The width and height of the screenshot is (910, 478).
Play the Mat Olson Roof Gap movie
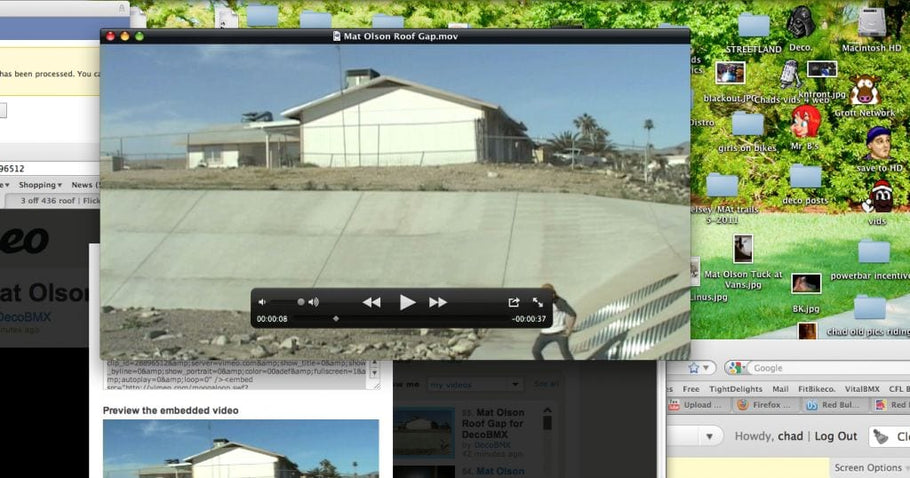pyautogui.click(x=407, y=302)
